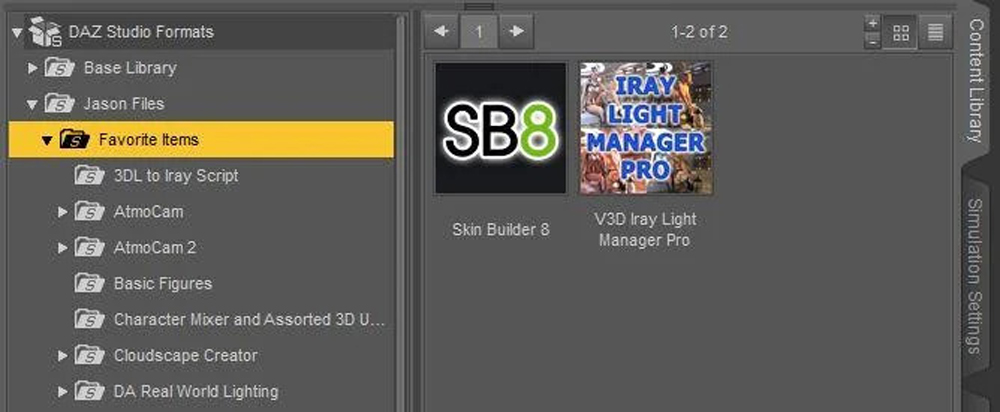This screenshot has width=1000, height=412.
Task: Select DA Real World Lighting label
Action: coord(196,391)
